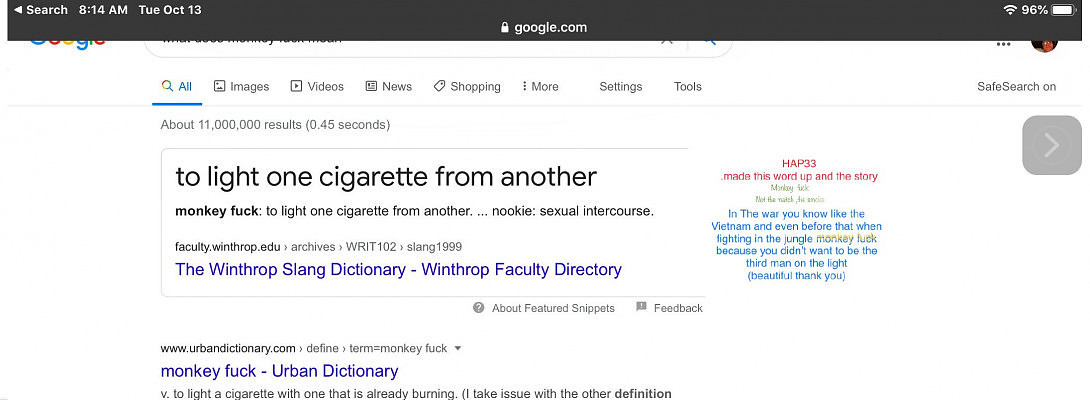Open the Urban Dictionary result link
Viewport: 1090px width, 400px height.
(x=279, y=371)
